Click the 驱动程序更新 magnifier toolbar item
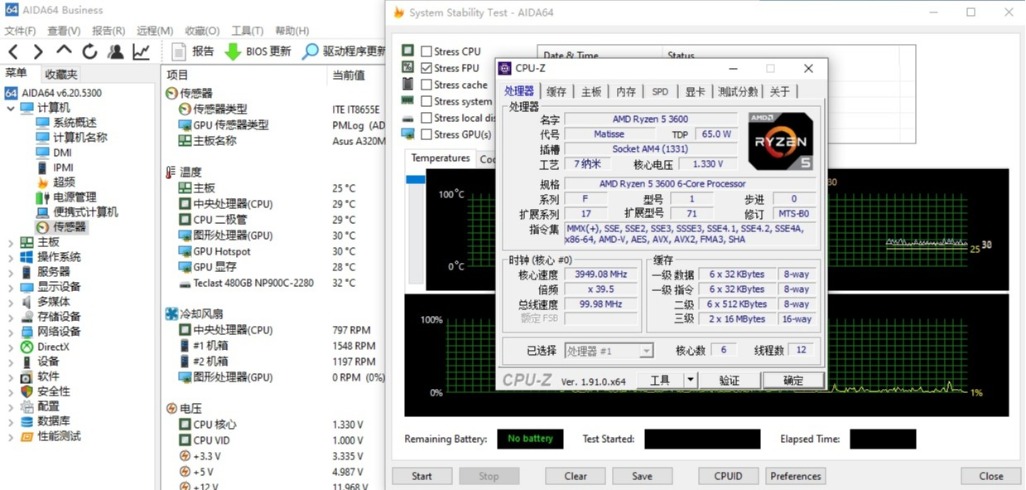Image resolution: width=1026 pixels, height=490 pixels. 344,51
